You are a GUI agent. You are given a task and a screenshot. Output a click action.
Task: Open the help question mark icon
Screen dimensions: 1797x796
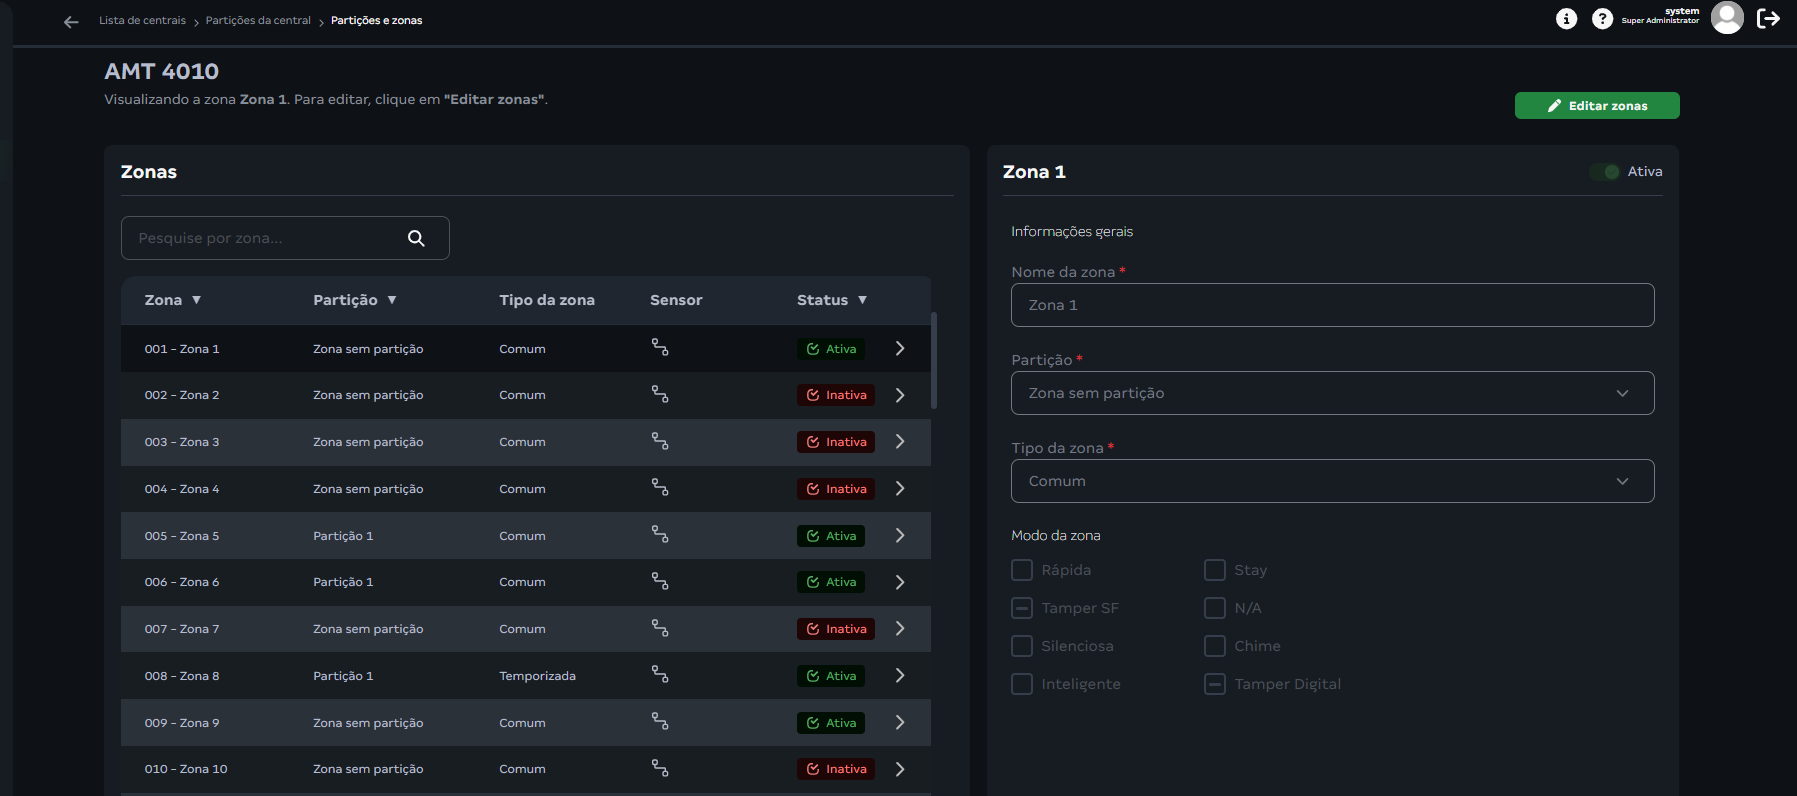coord(1602,19)
